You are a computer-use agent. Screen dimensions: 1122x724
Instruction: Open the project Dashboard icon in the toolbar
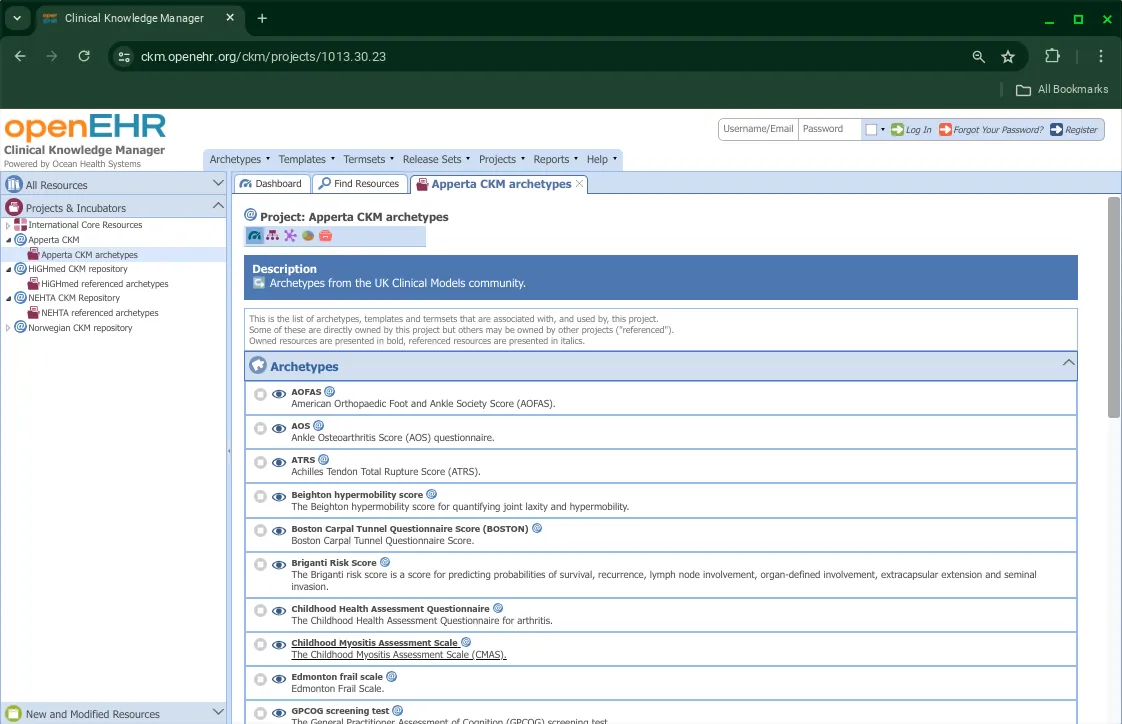255,235
